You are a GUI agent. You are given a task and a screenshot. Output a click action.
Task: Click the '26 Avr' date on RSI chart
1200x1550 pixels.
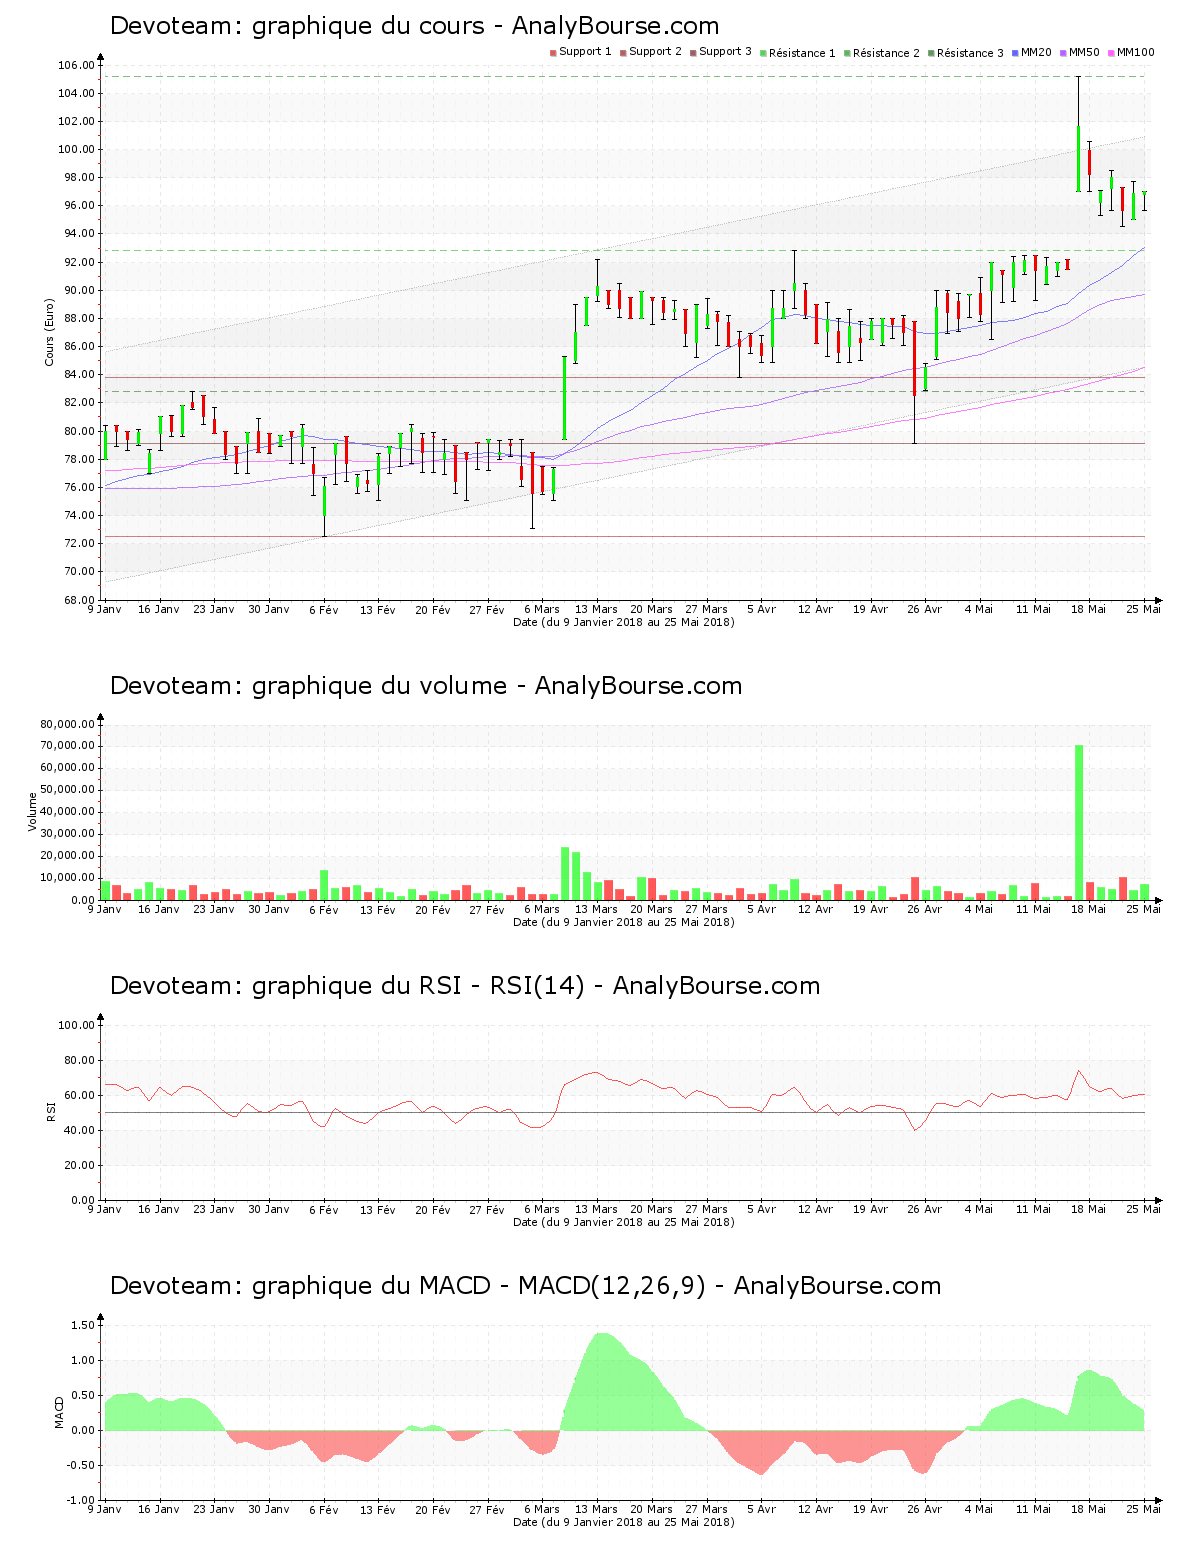click(x=925, y=1209)
